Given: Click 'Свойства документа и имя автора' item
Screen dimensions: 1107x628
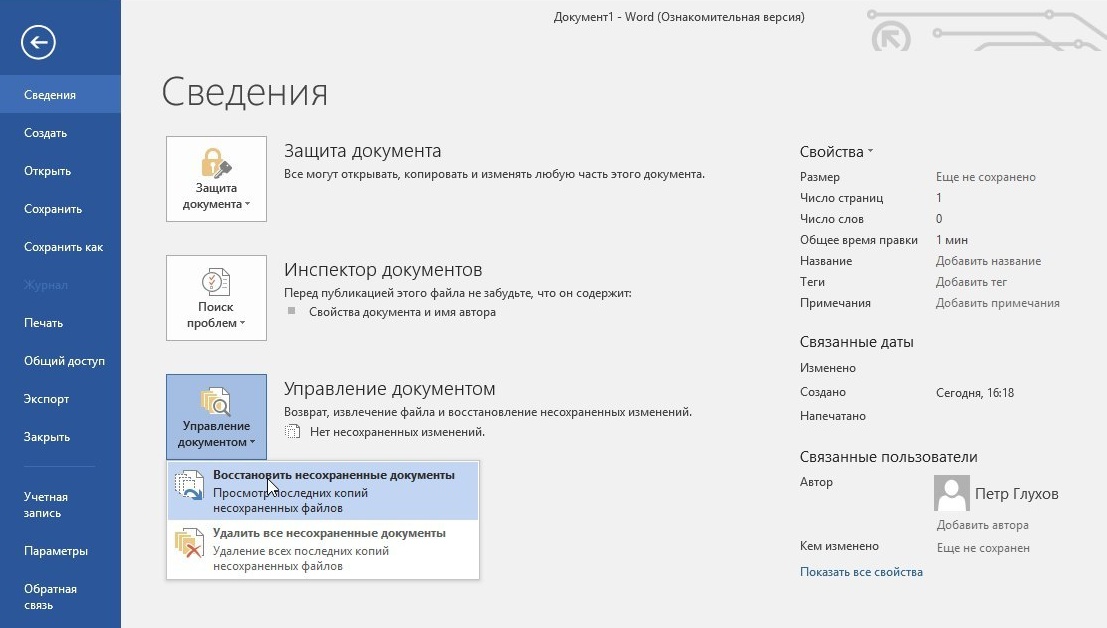Looking at the screenshot, I should click(402, 312).
